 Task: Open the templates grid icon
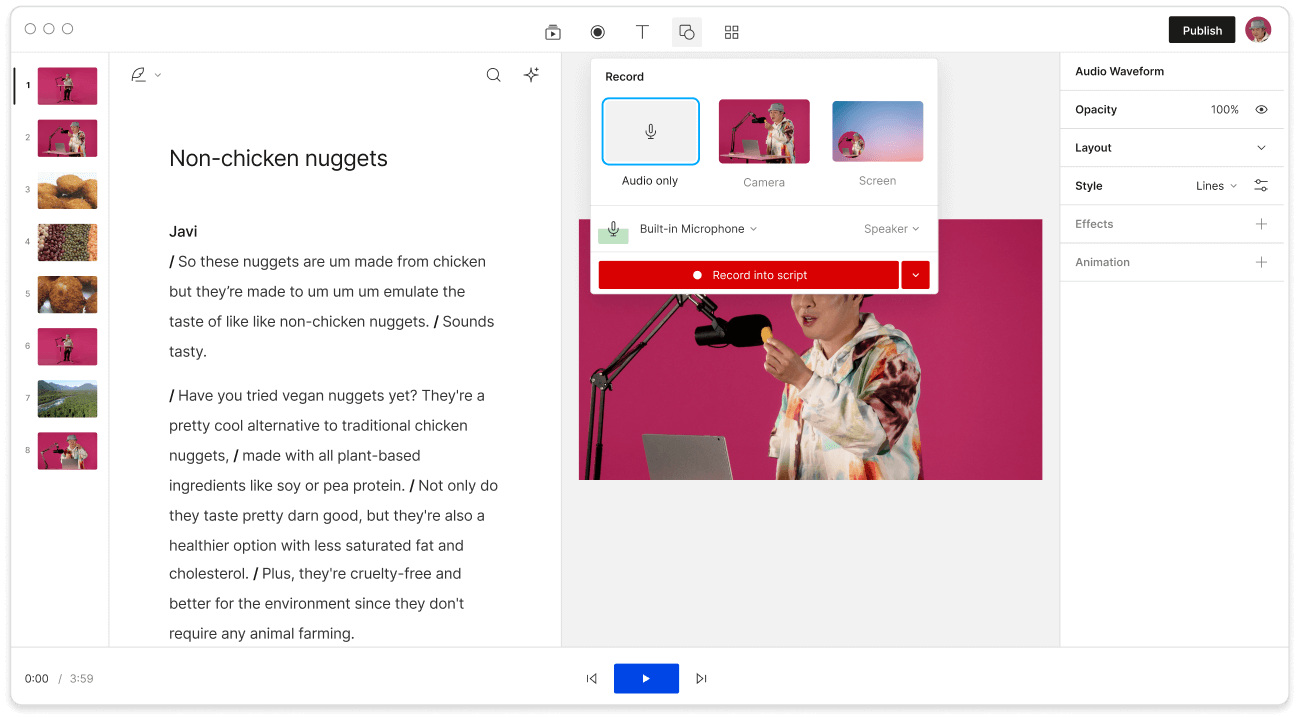(731, 31)
